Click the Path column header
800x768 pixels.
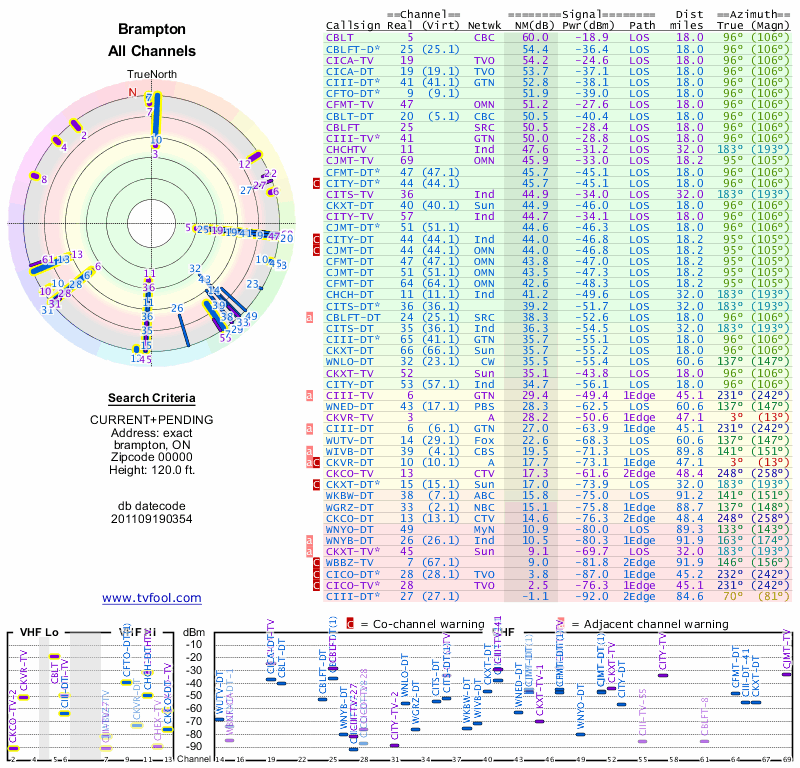(x=642, y=26)
